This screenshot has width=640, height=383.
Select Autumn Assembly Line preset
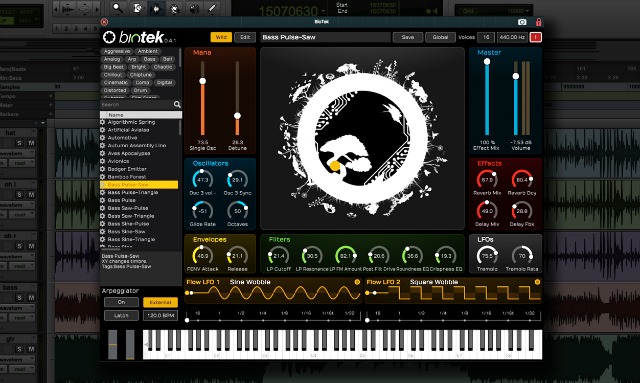tap(137, 146)
